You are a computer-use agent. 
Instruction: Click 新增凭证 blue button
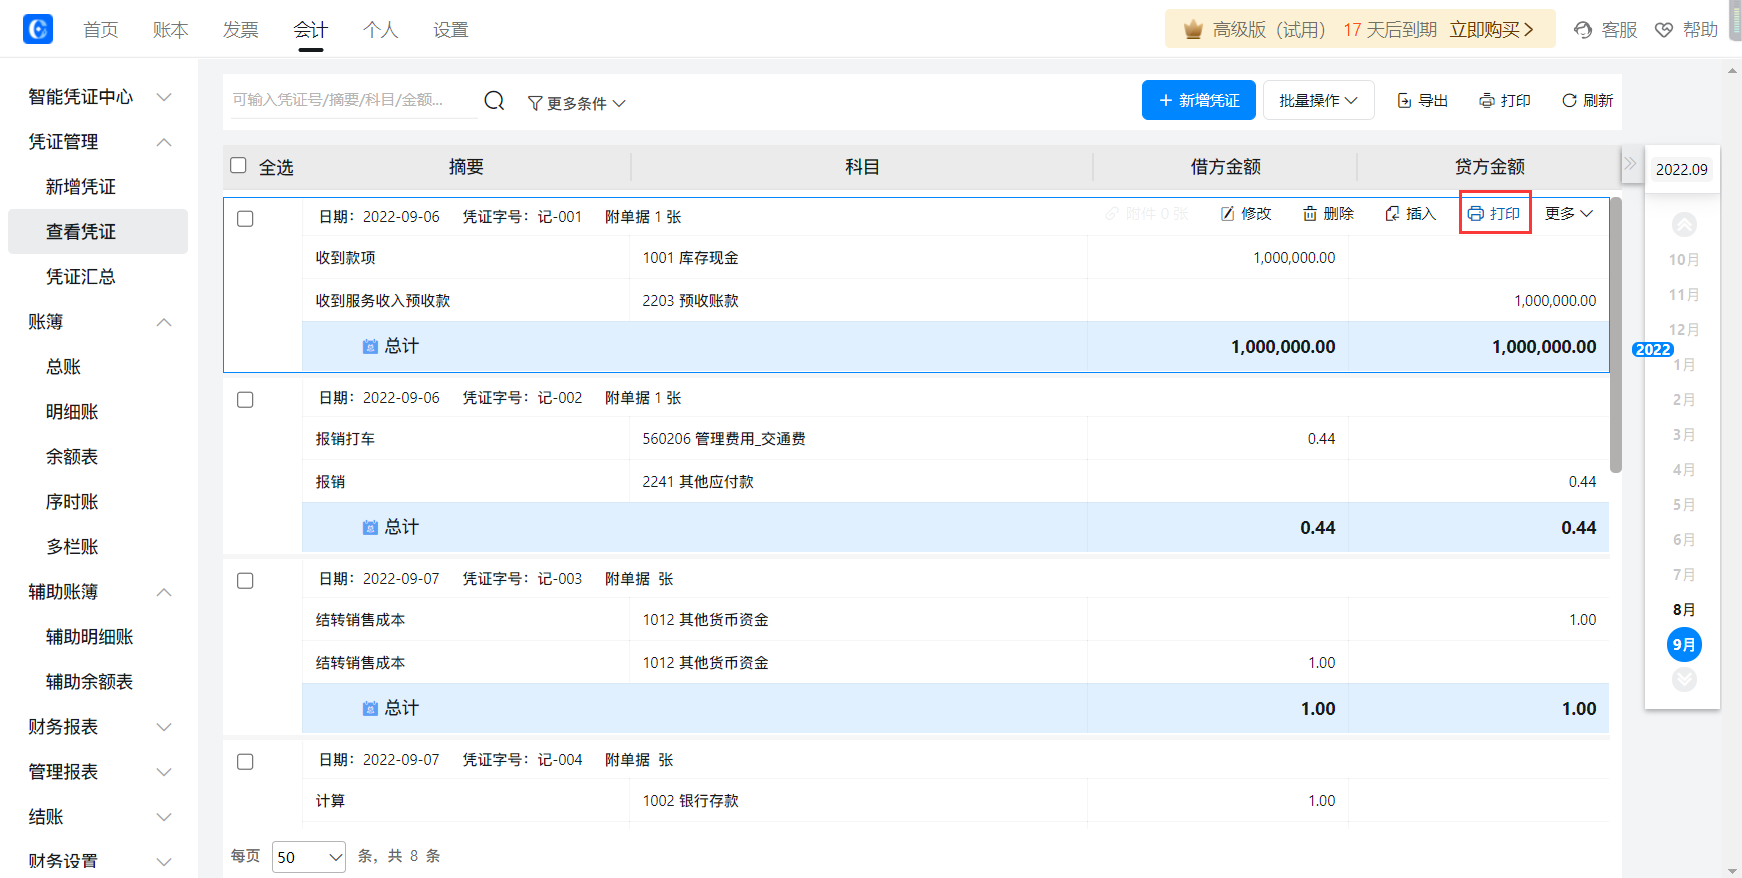tap(1198, 100)
